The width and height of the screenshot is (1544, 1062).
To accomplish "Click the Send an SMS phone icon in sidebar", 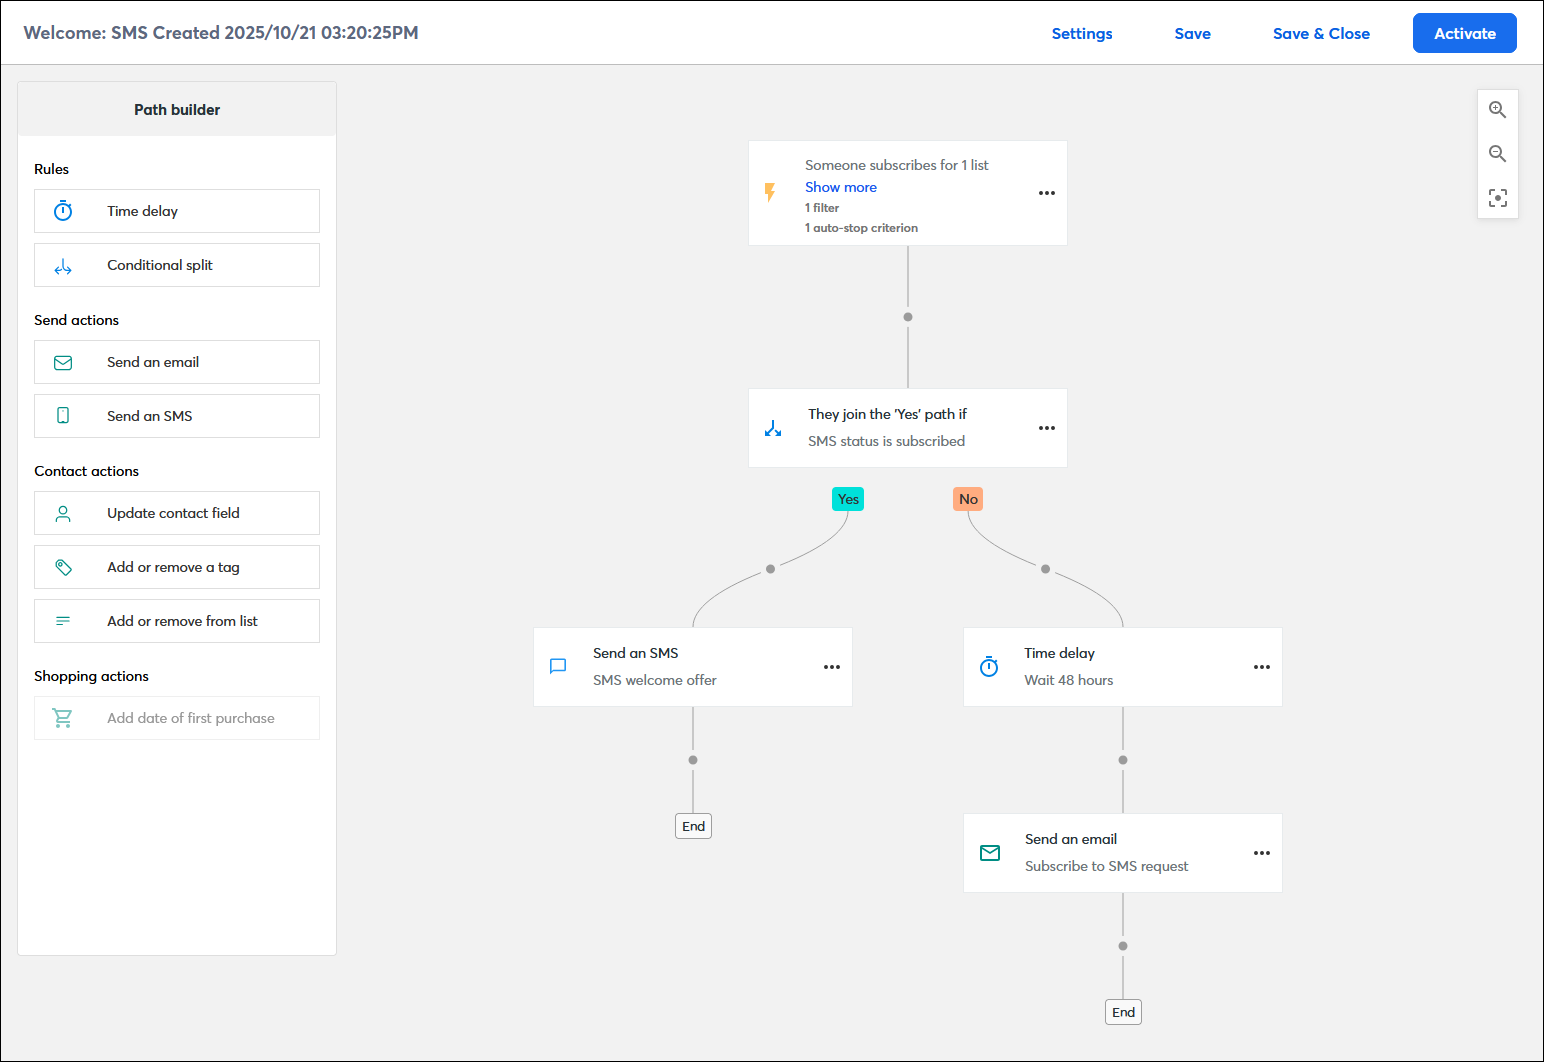I will (x=63, y=416).
